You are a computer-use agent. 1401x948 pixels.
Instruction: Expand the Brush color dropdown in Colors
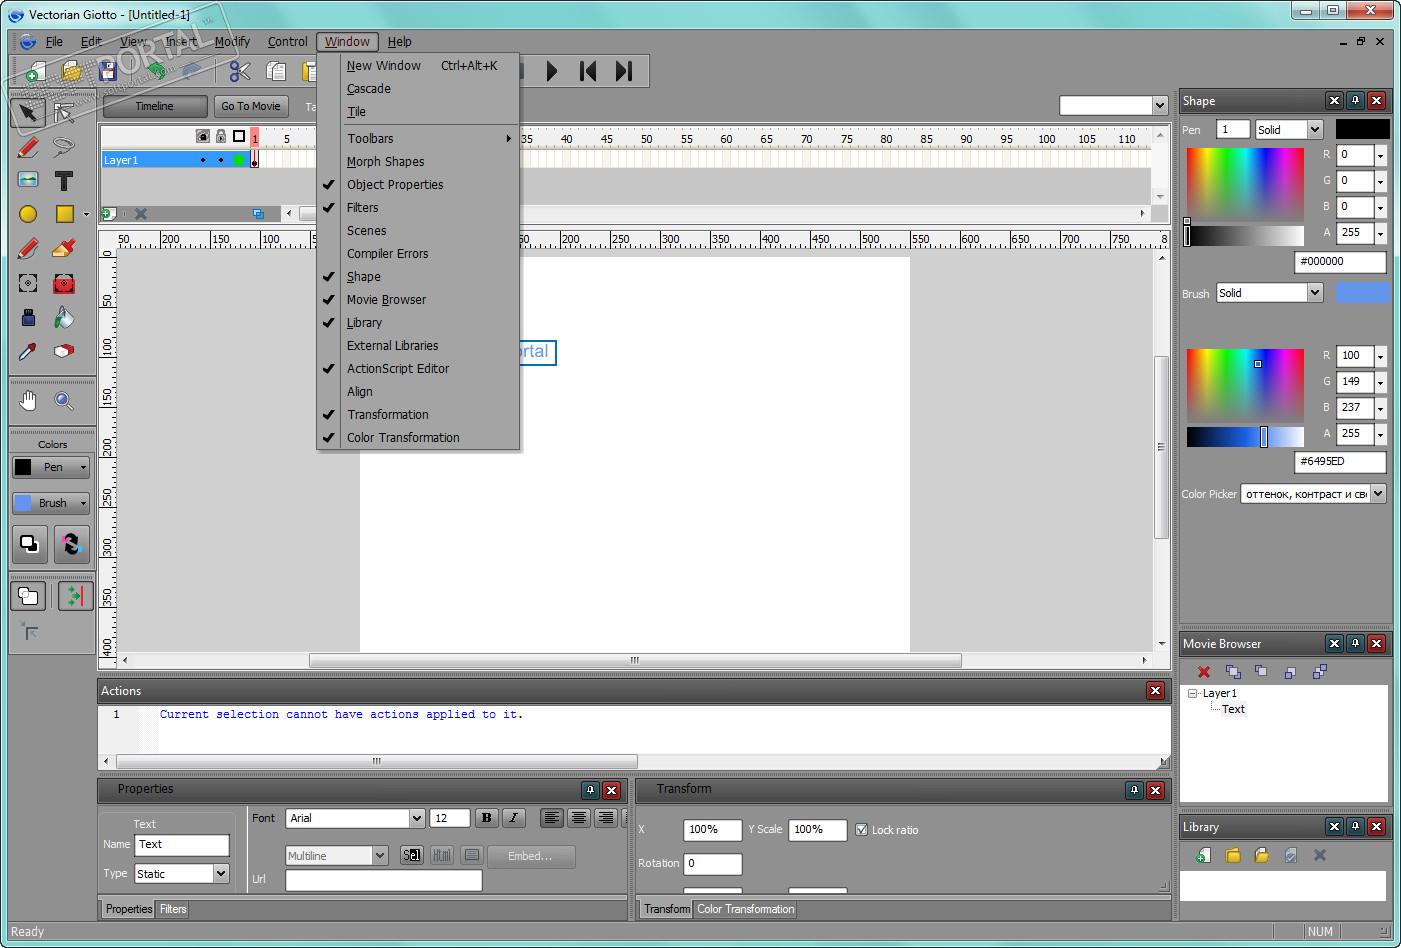pyautogui.click(x=83, y=503)
